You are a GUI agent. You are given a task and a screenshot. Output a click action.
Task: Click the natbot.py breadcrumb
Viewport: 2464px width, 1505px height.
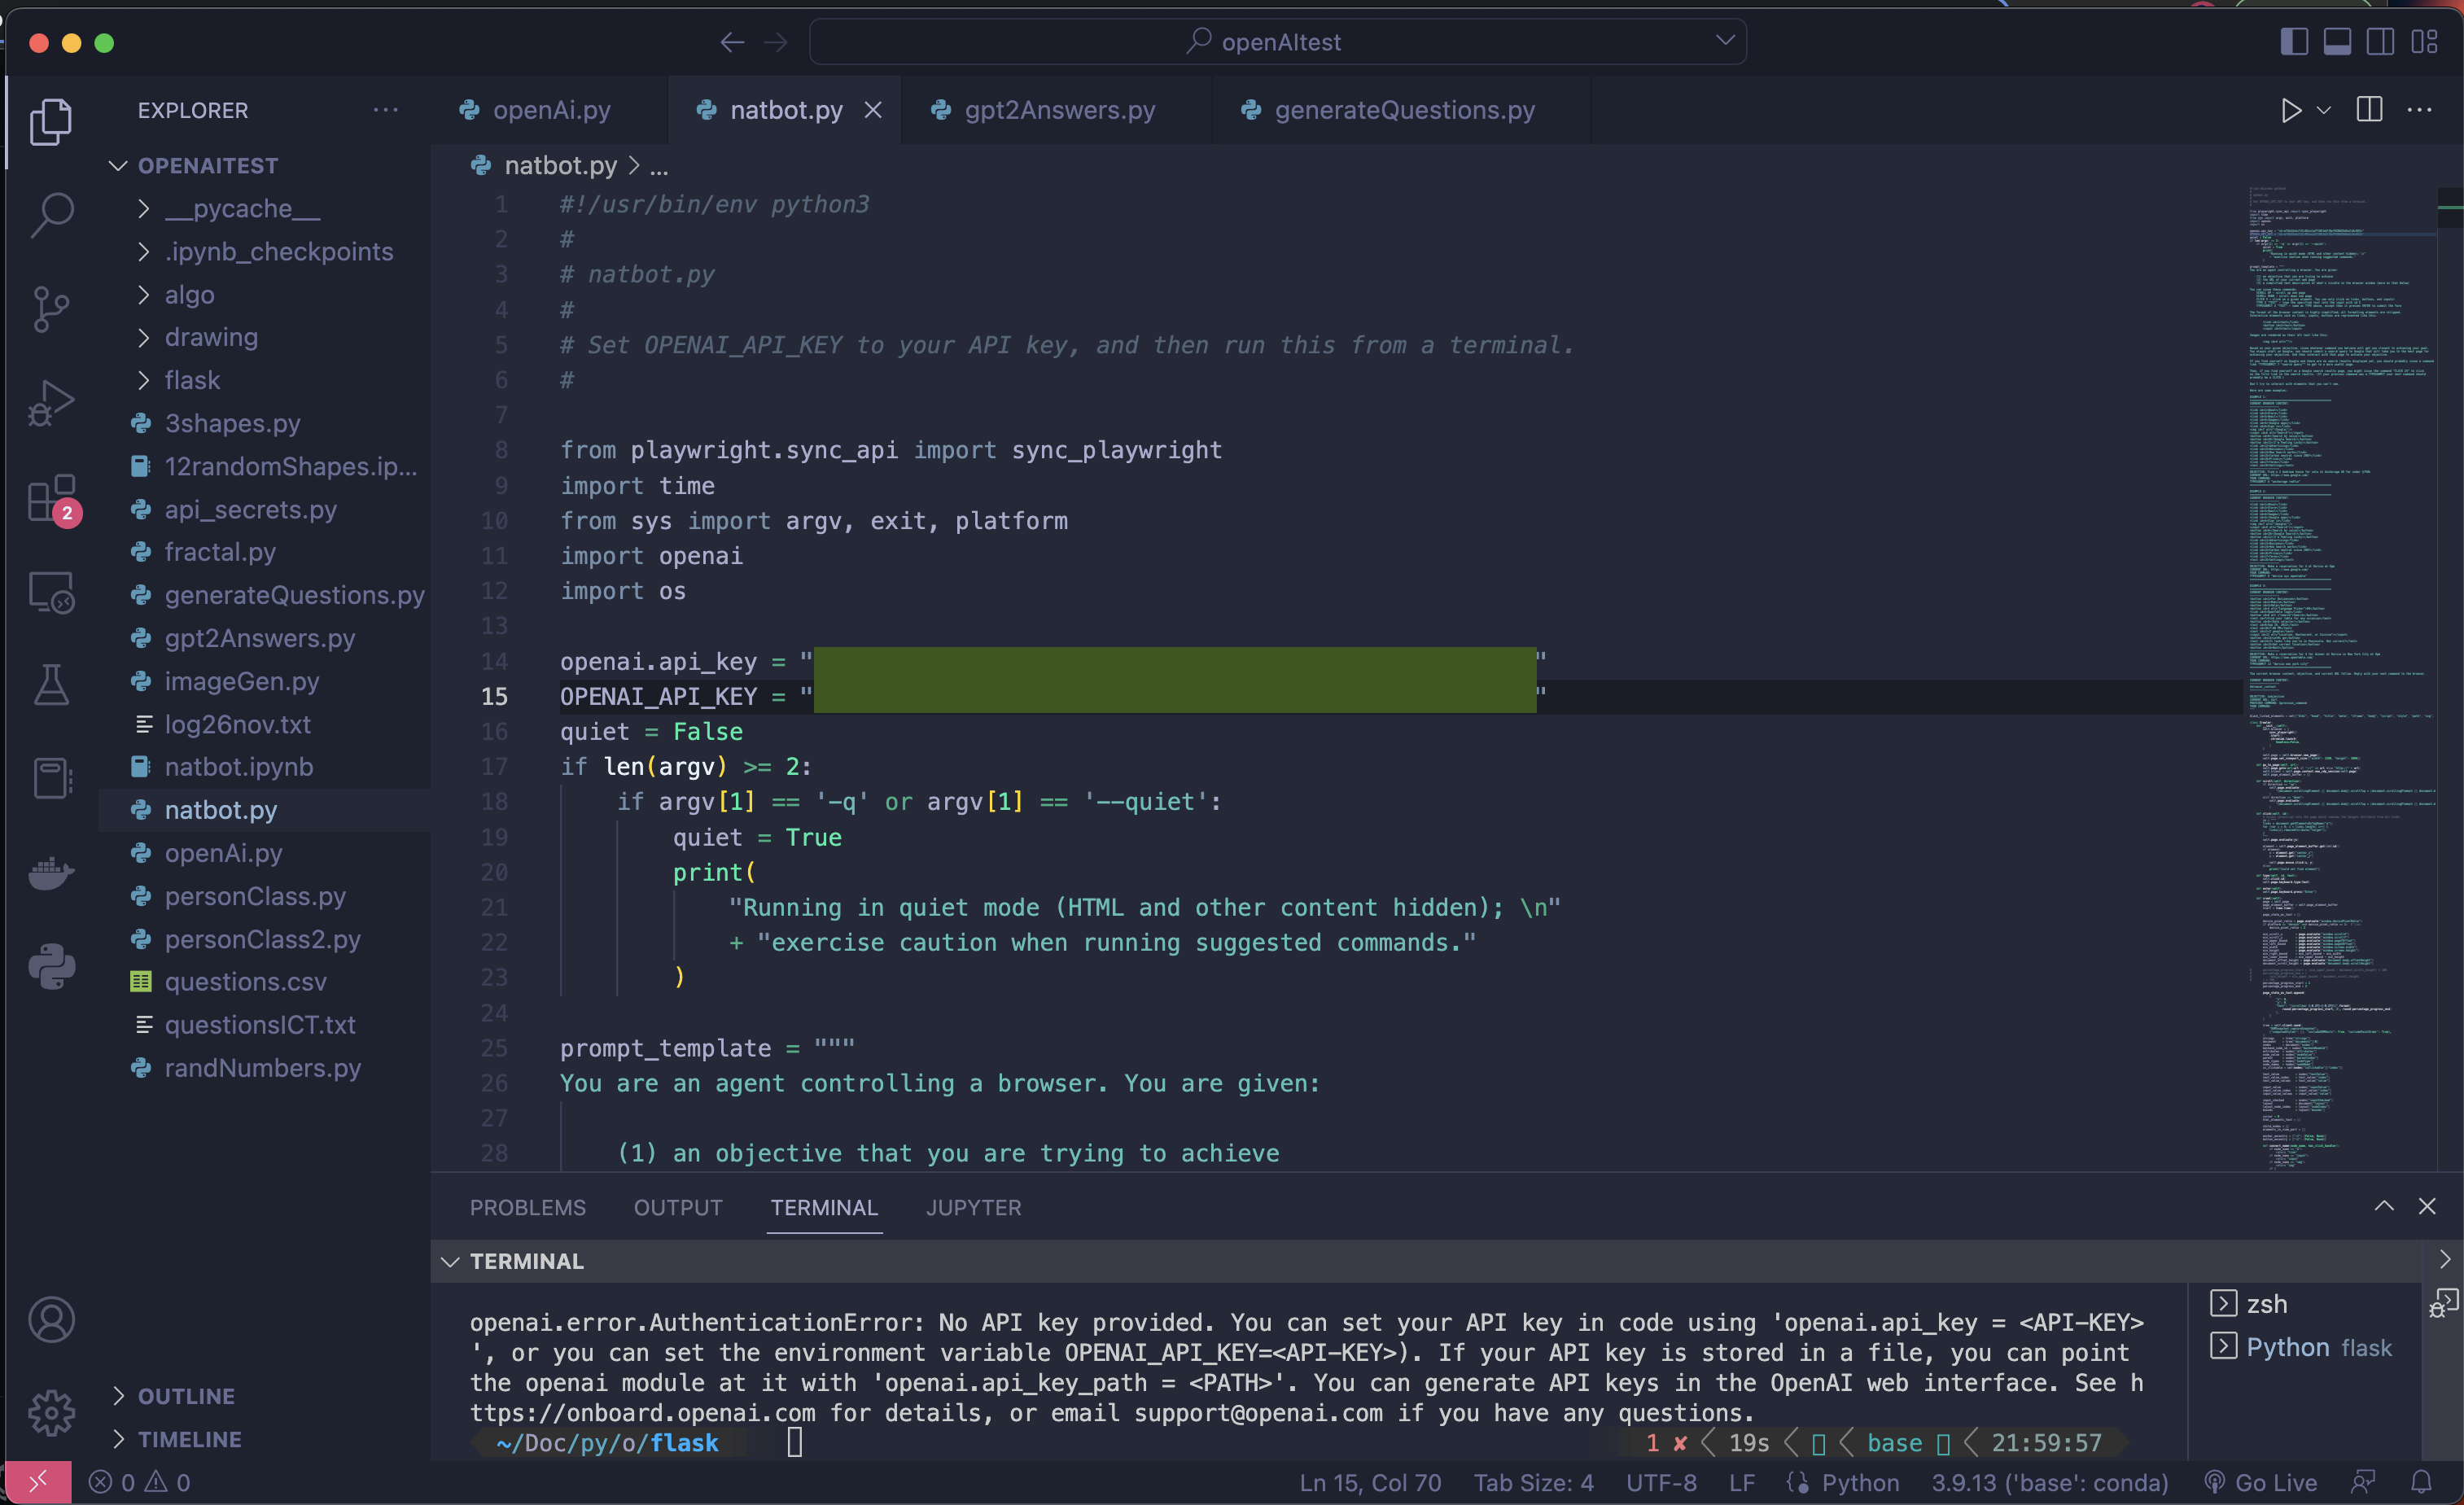(x=560, y=165)
